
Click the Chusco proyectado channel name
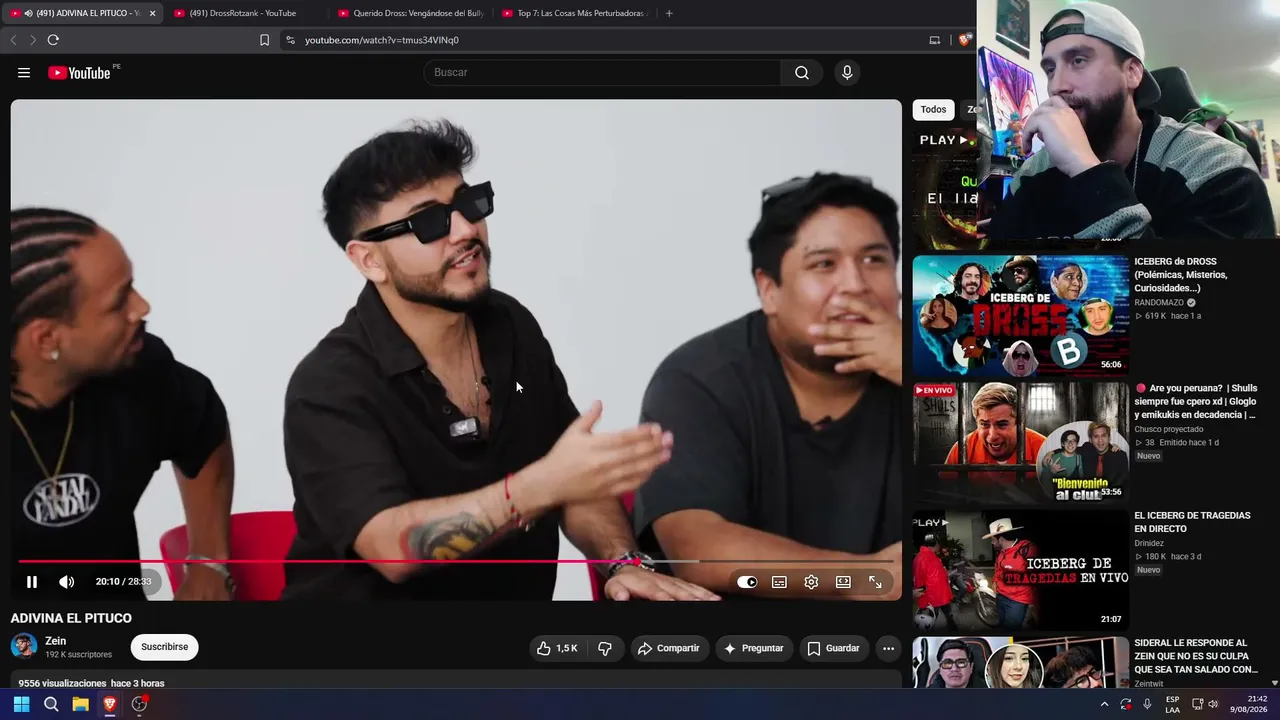coord(1169,430)
